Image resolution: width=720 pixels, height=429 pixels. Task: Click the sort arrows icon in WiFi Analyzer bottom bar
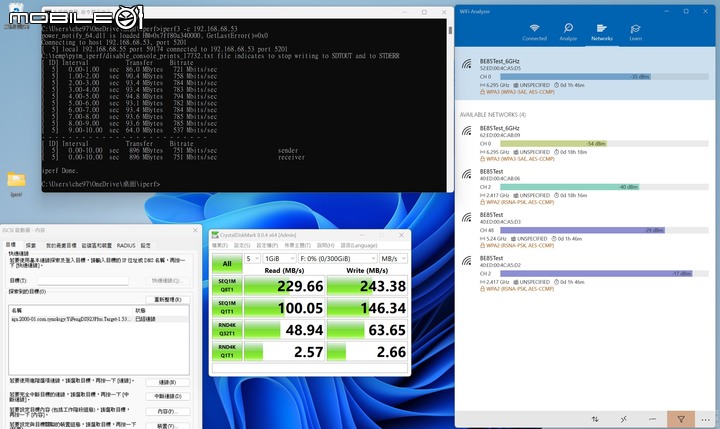pos(595,419)
